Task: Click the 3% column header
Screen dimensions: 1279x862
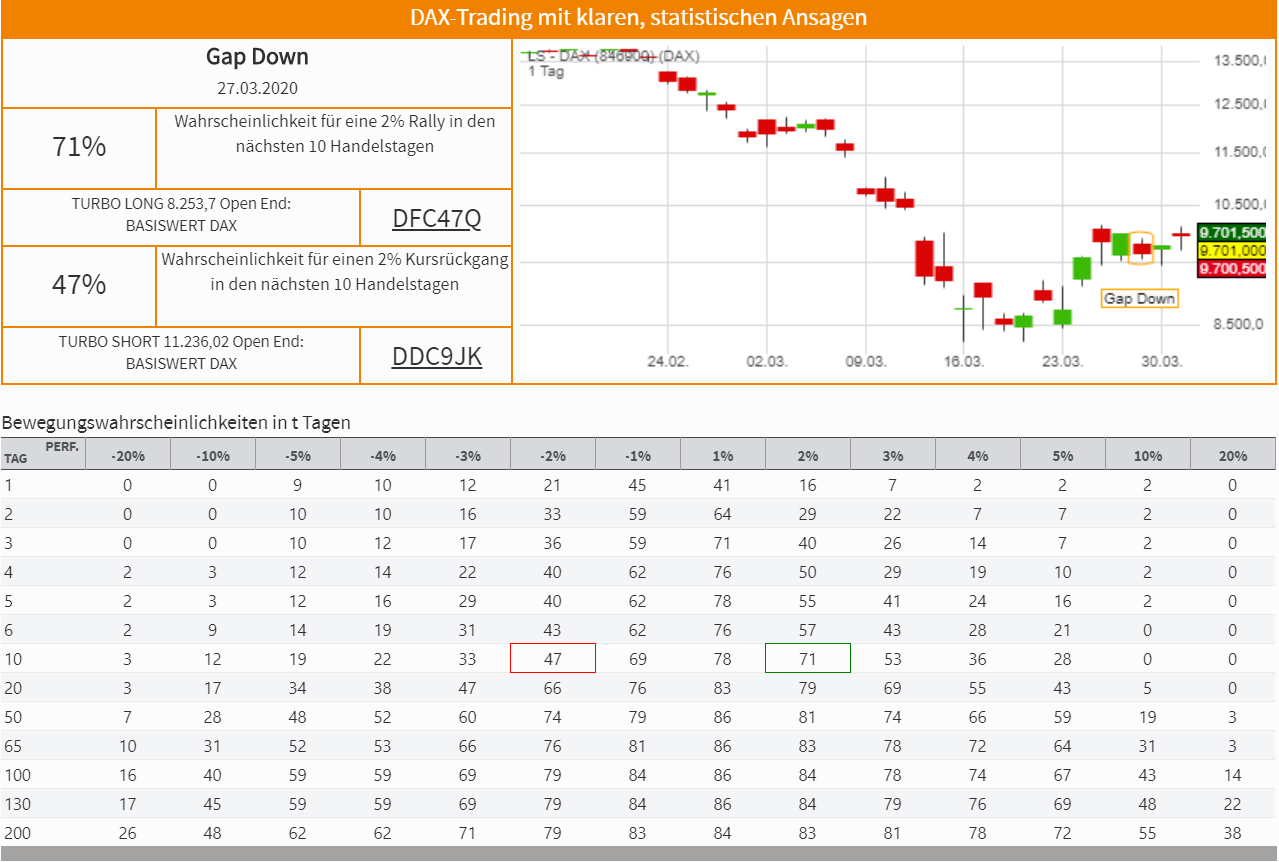Action: (x=893, y=455)
